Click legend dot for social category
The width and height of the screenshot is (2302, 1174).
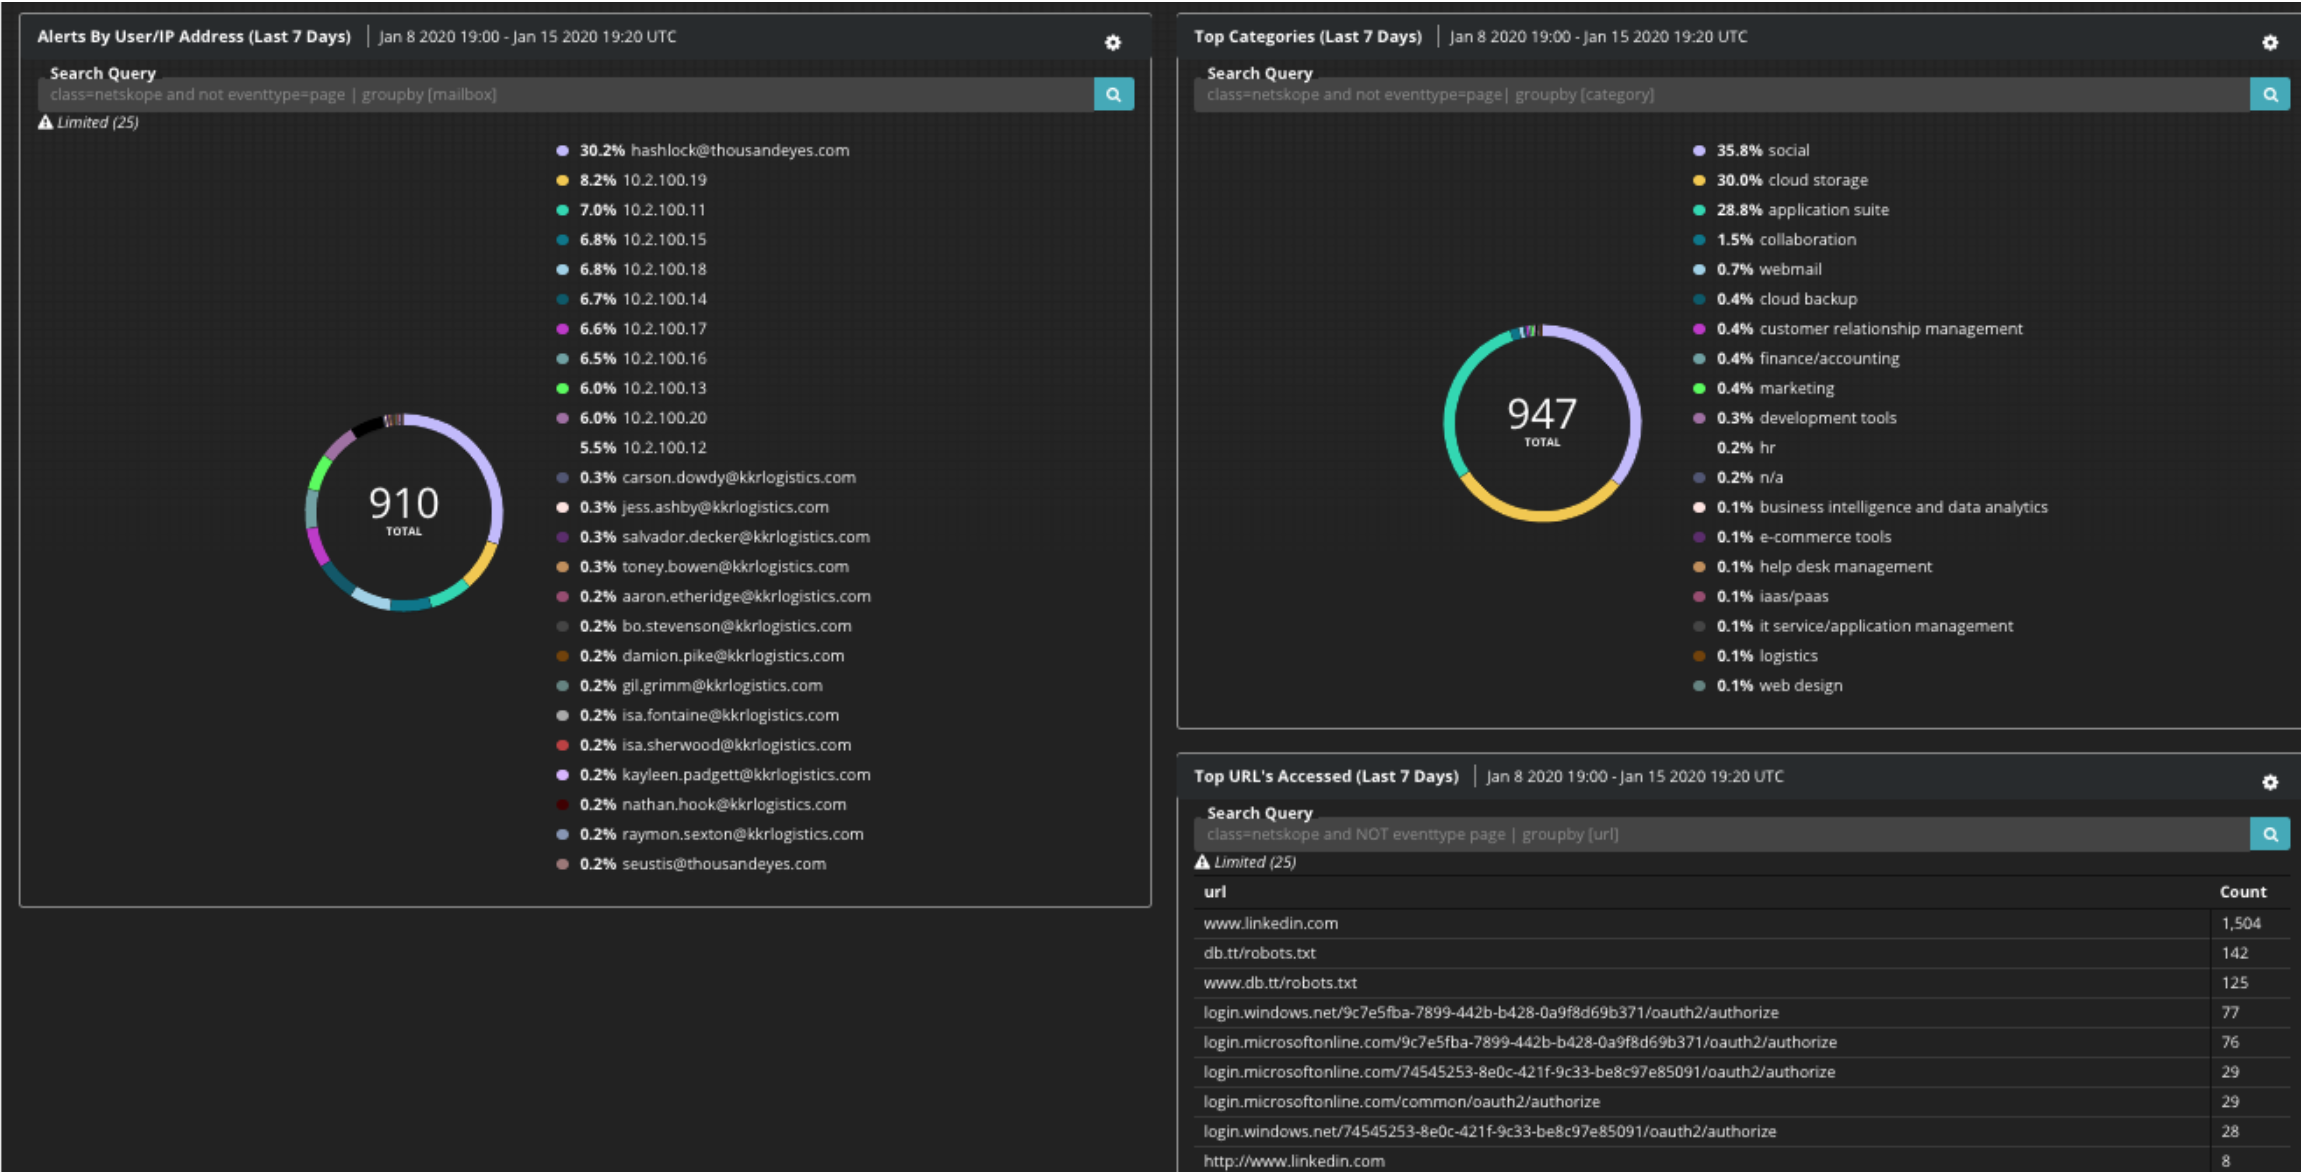[1699, 151]
